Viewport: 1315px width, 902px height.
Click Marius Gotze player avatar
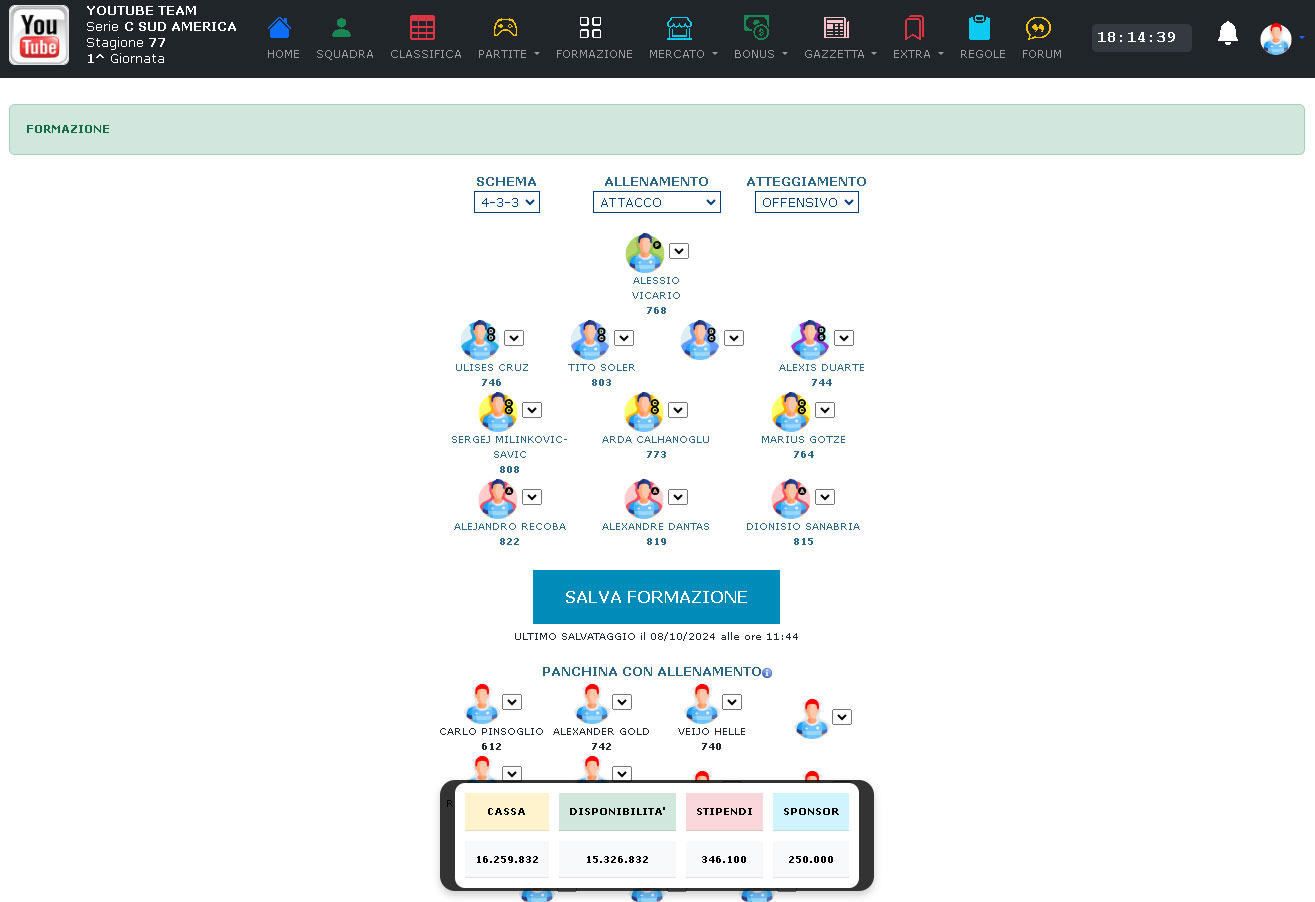(791, 412)
